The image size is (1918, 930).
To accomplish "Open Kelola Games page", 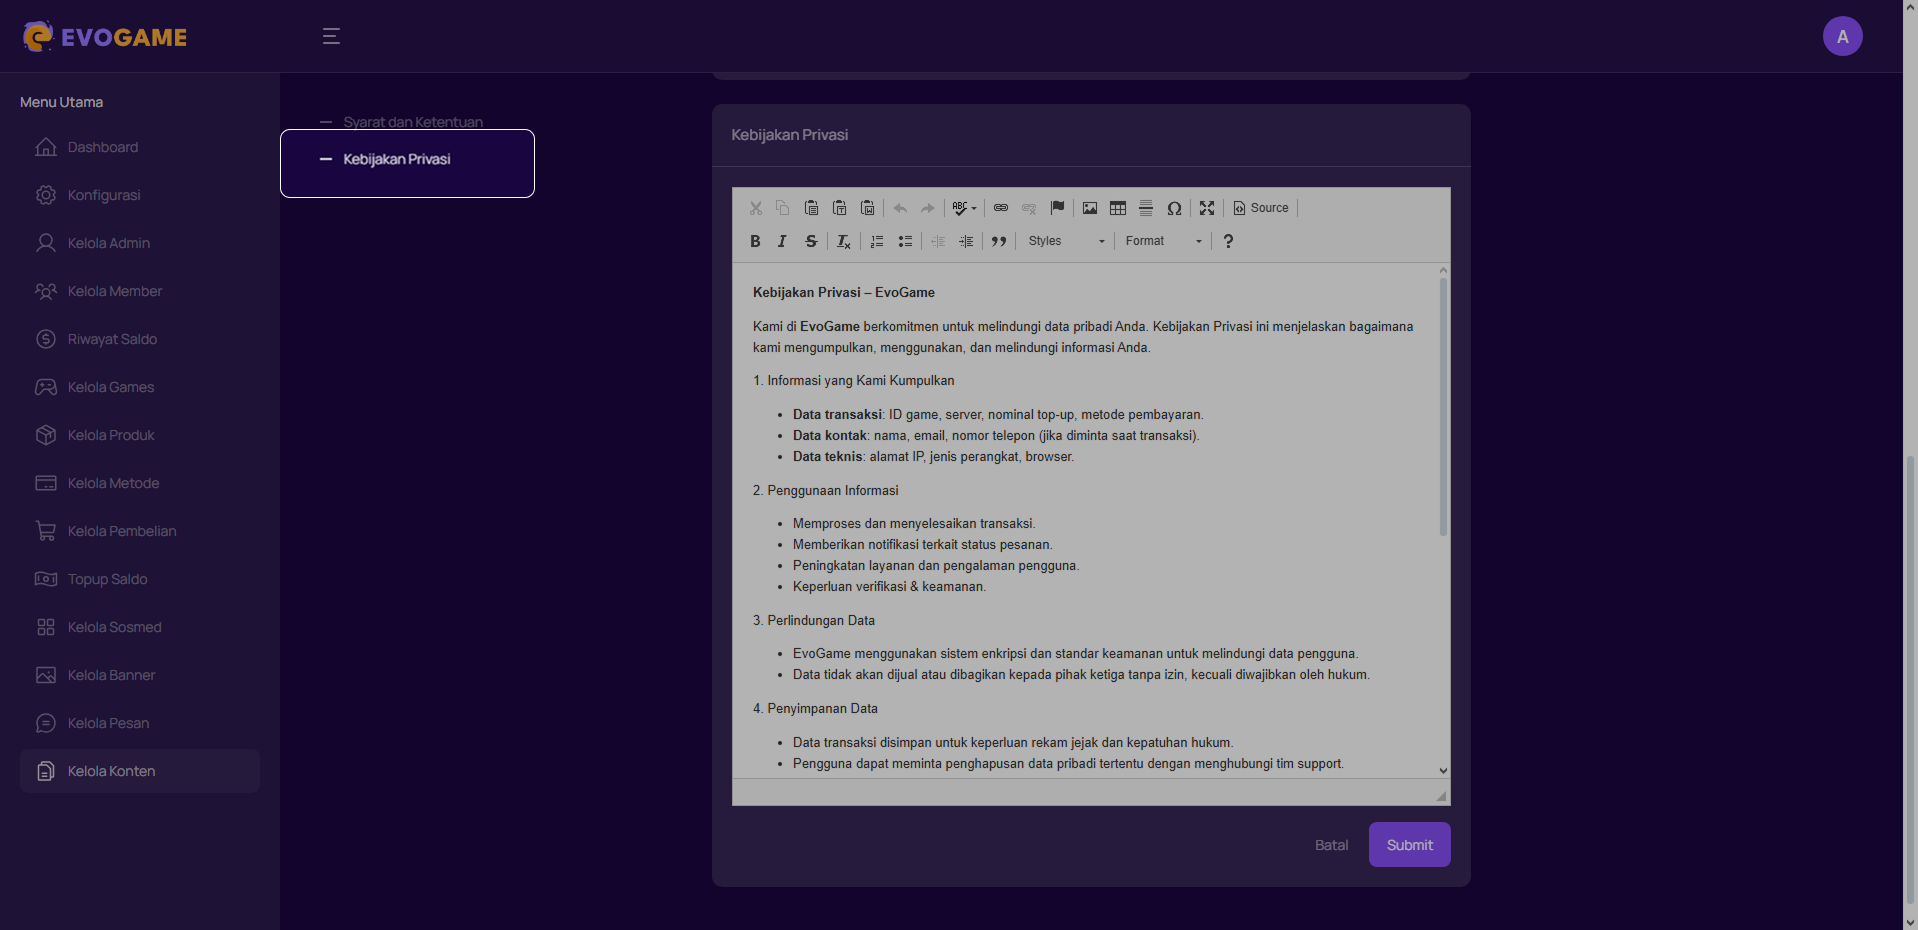I will (x=140, y=387).
